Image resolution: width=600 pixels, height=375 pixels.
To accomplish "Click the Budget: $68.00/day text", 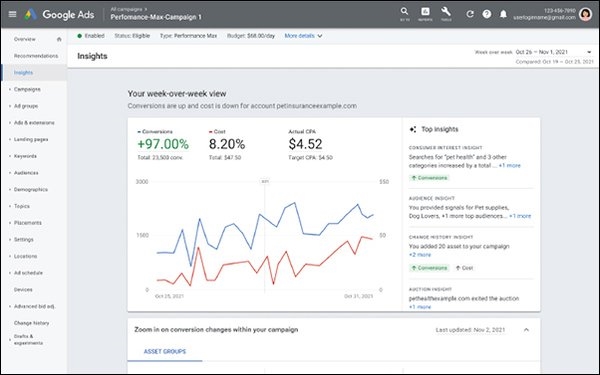I will (x=251, y=36).
